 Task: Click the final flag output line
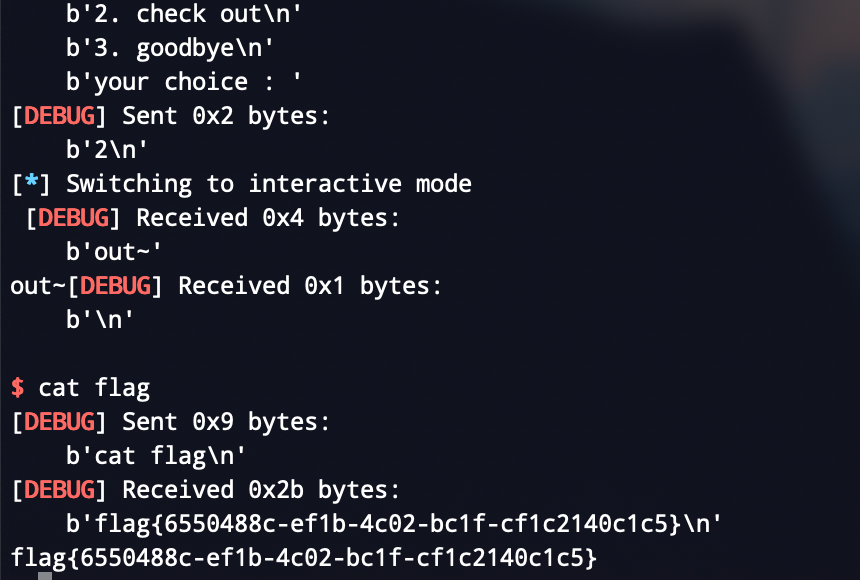pyautogui.click(x=304, y=558)
